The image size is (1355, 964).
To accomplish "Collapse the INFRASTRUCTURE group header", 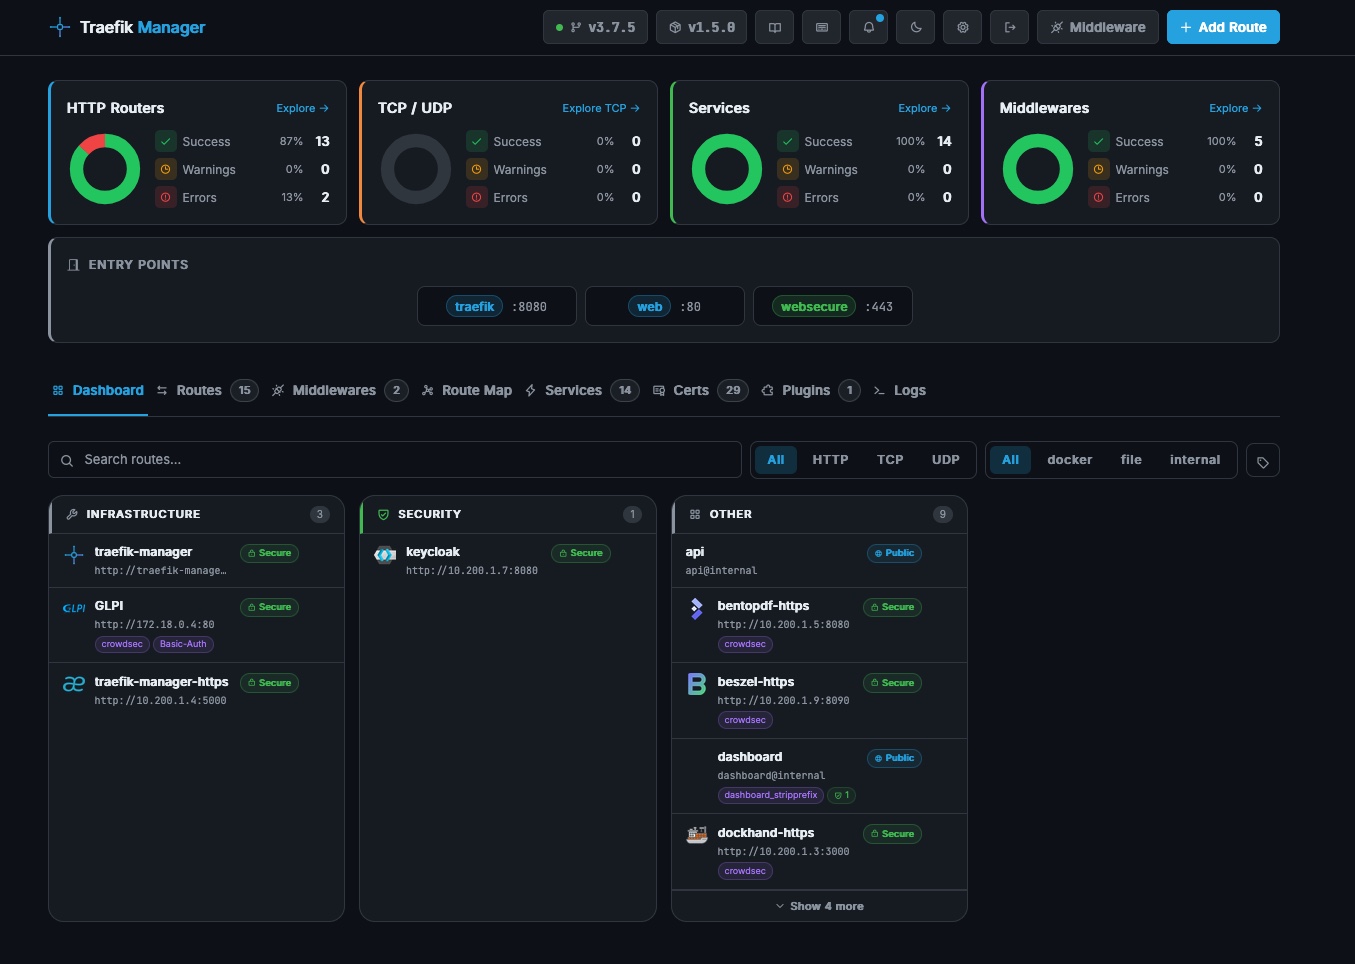I will tap(197, 514).
